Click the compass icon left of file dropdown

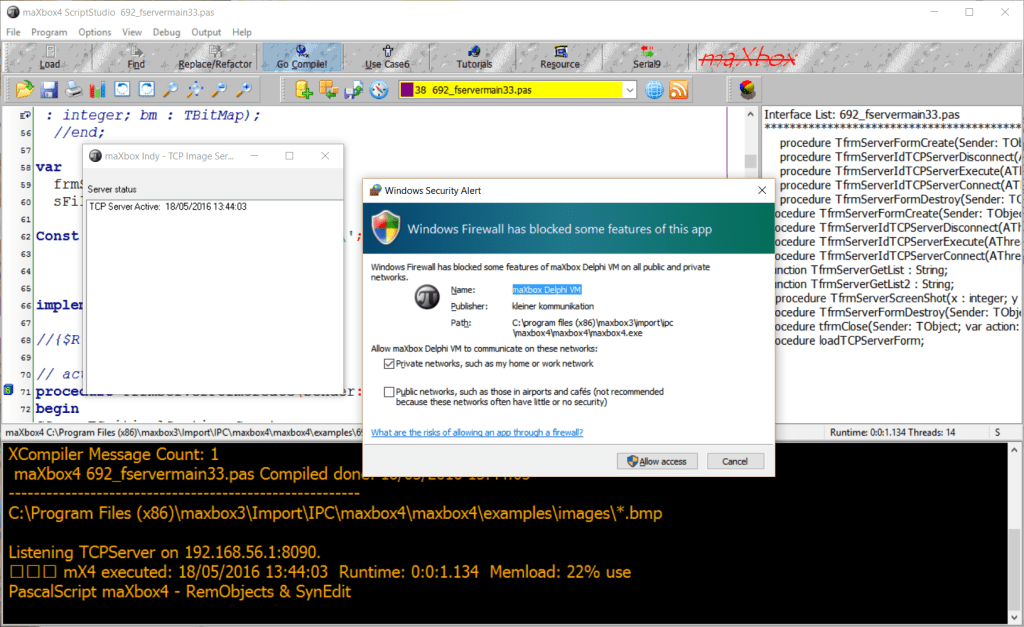point(378,90)
